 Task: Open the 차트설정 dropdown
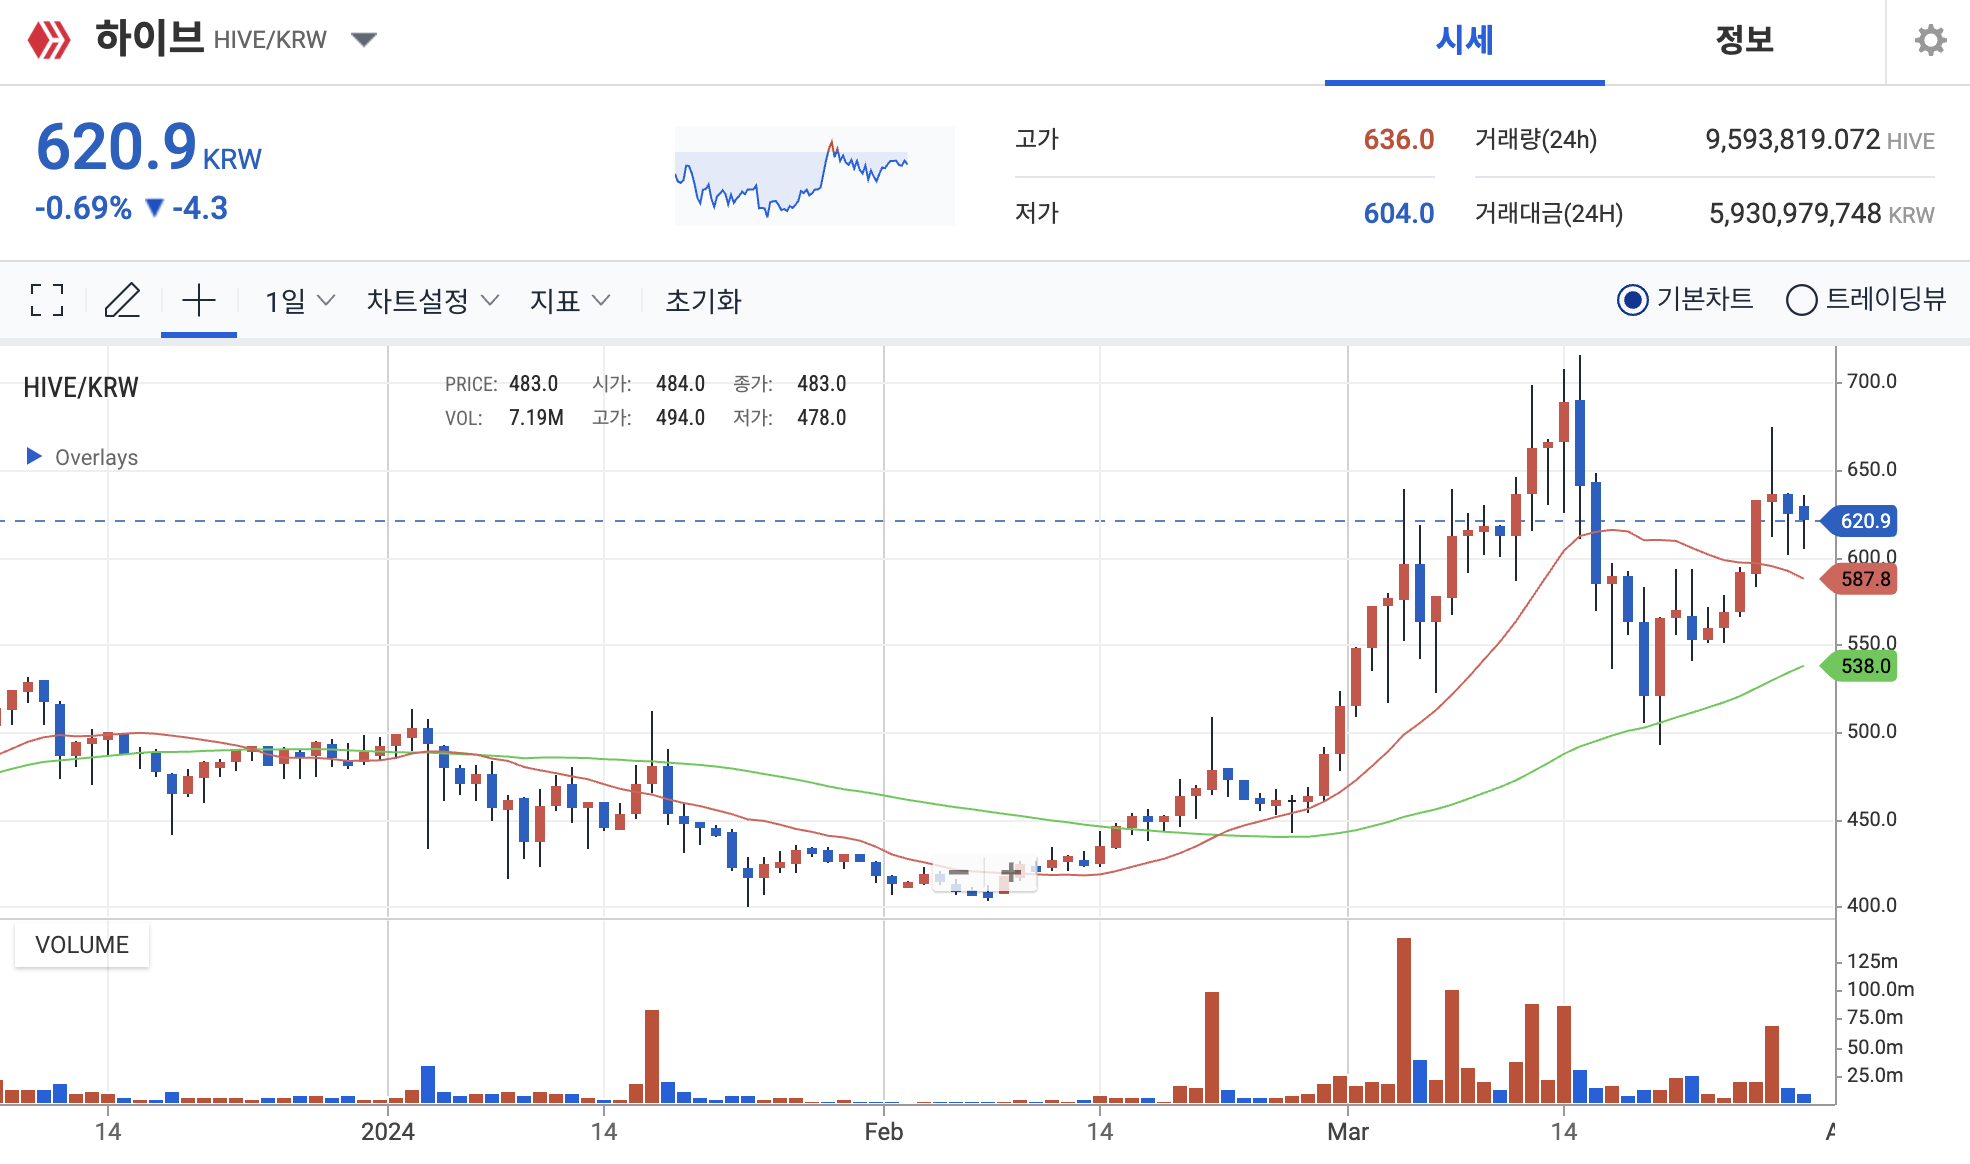click(x=432, y=300)
